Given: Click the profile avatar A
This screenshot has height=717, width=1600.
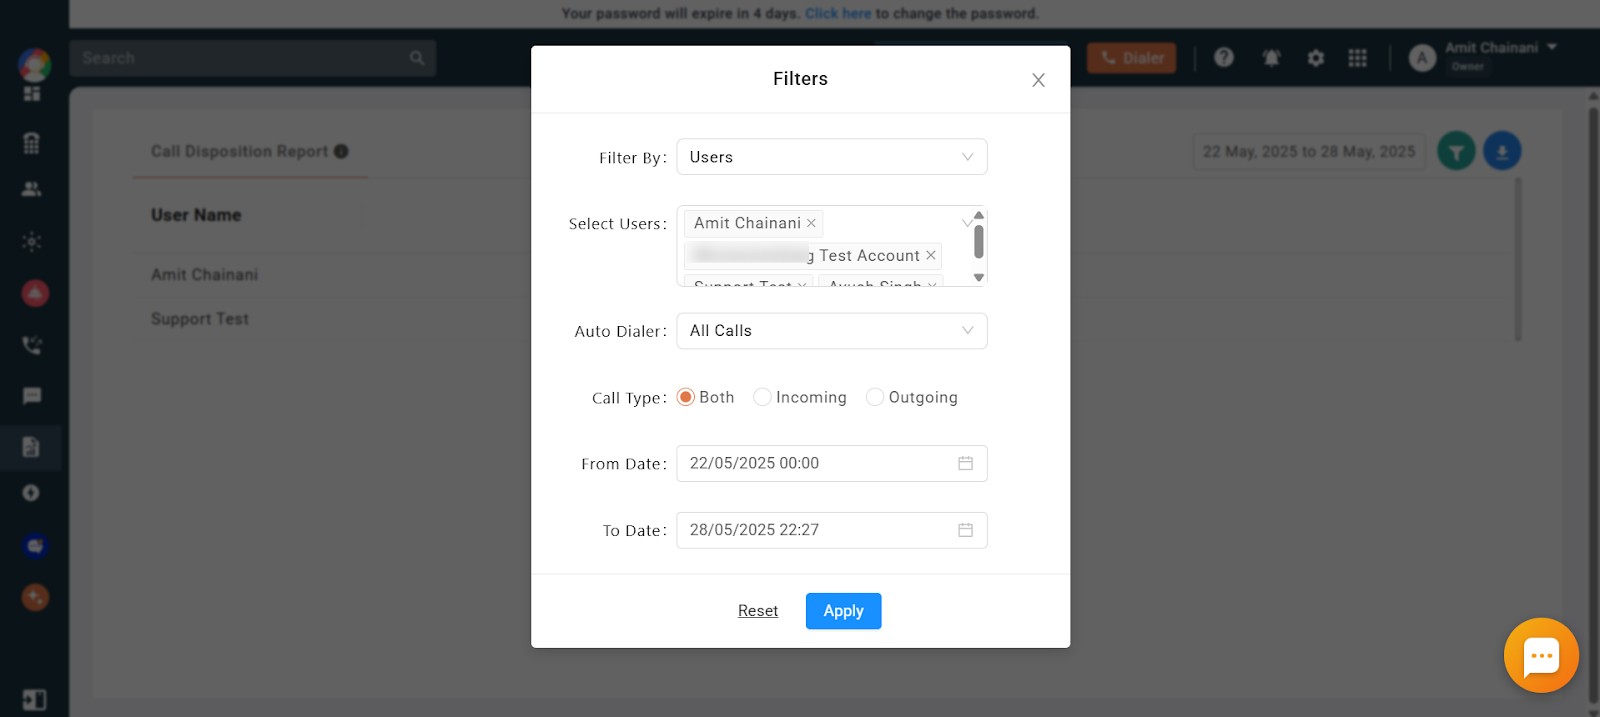Looking at the screenshot, I should click(x=1422, y=58).
